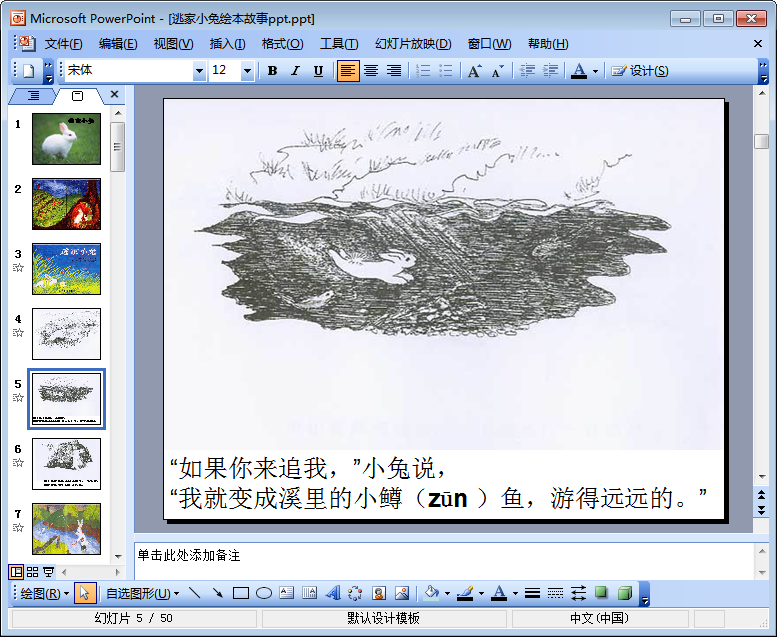Open formatting toolbar font color dropdown arrow

(x=596, y=71)
